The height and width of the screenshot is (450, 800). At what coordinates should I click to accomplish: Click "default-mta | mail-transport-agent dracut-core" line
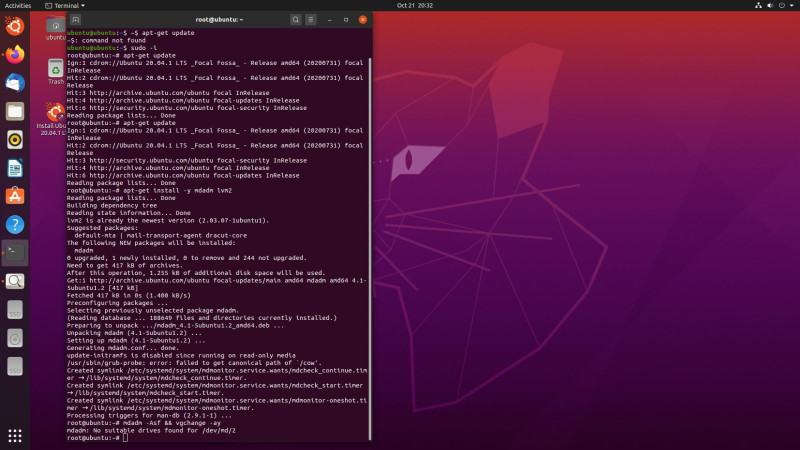[x=161, y=235]
